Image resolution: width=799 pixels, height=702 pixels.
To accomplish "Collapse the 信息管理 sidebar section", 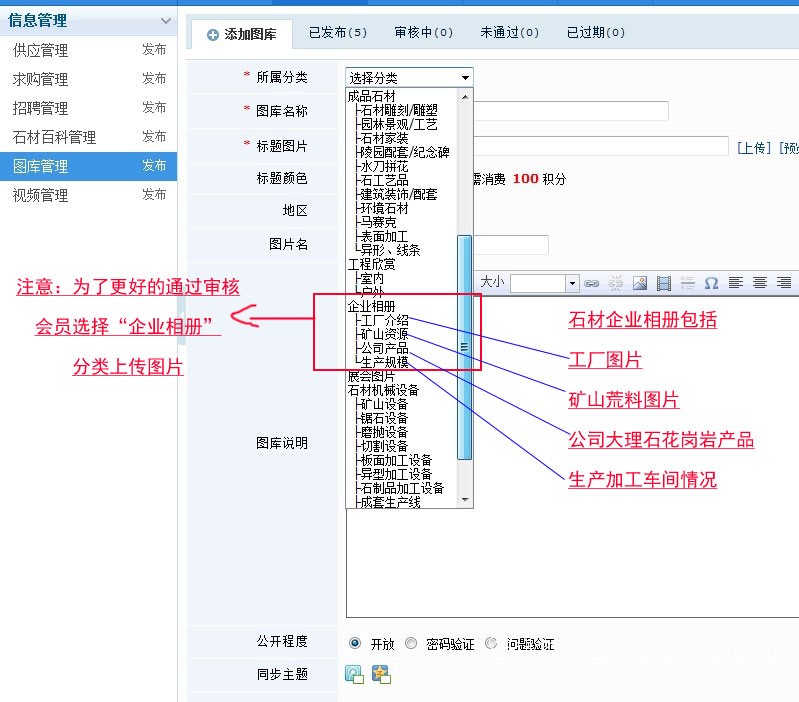I will click(x=165, y=20).
